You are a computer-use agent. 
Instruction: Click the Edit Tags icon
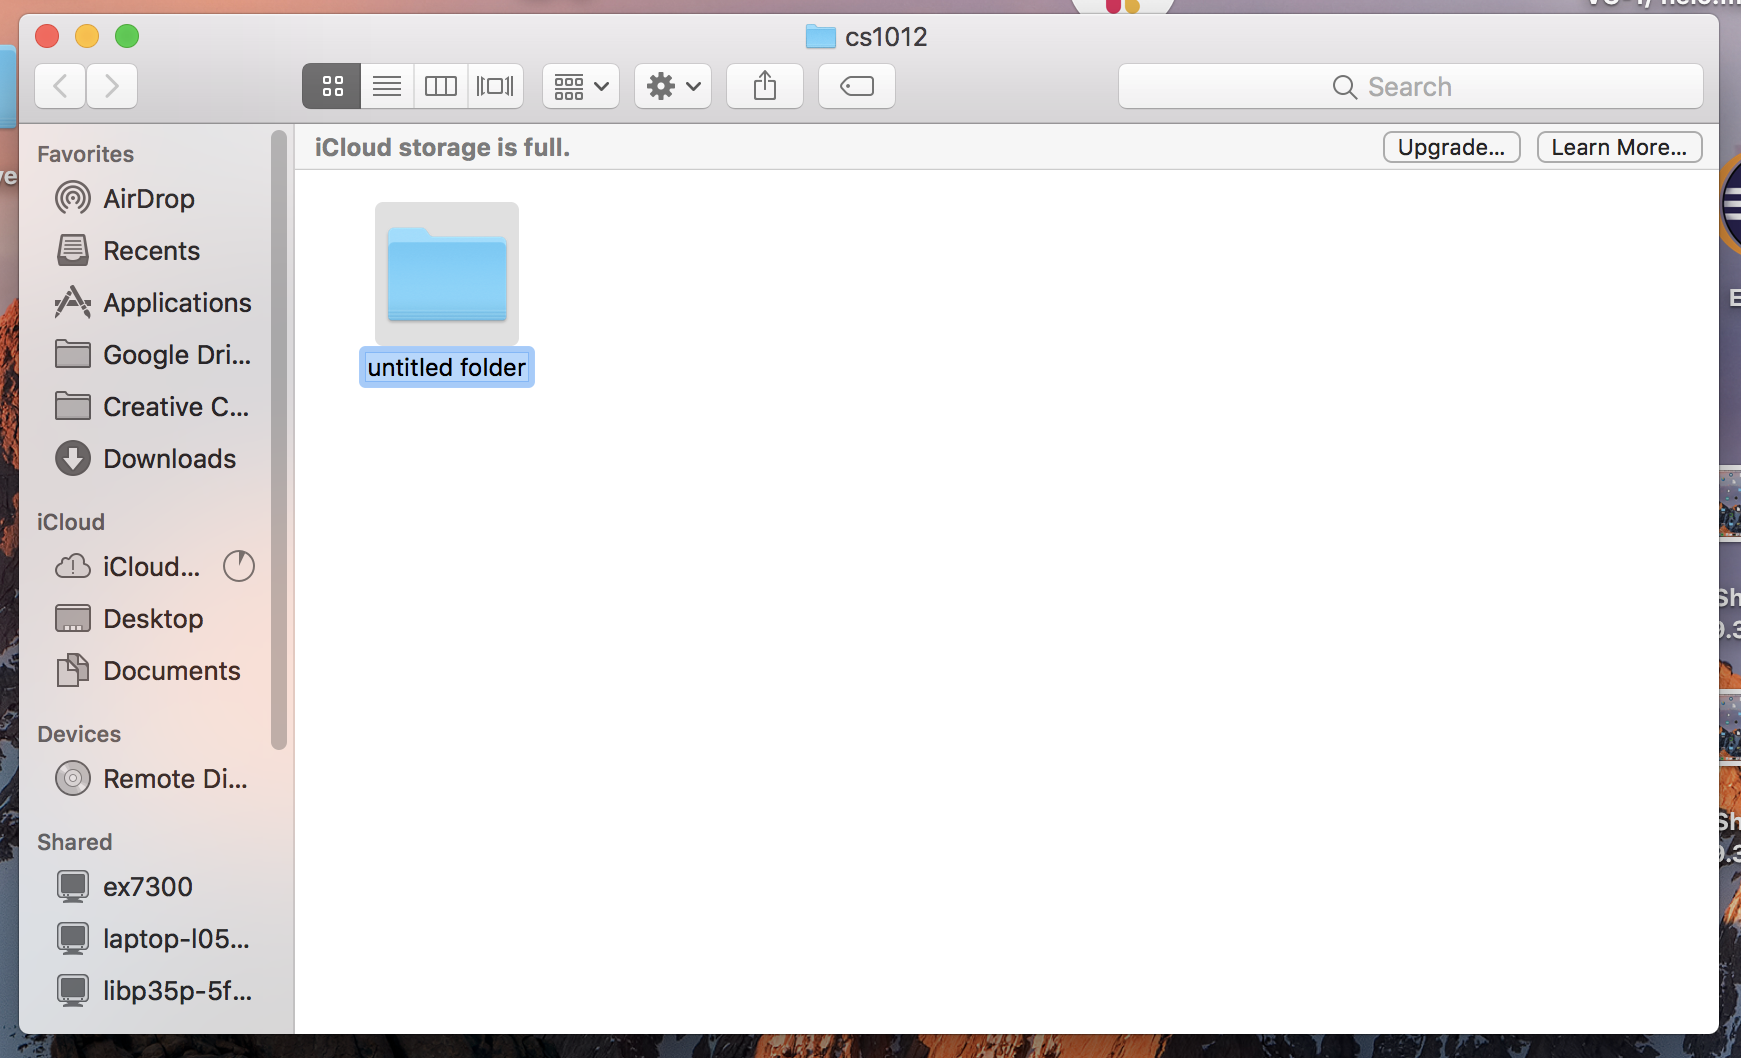pos(857,86)
